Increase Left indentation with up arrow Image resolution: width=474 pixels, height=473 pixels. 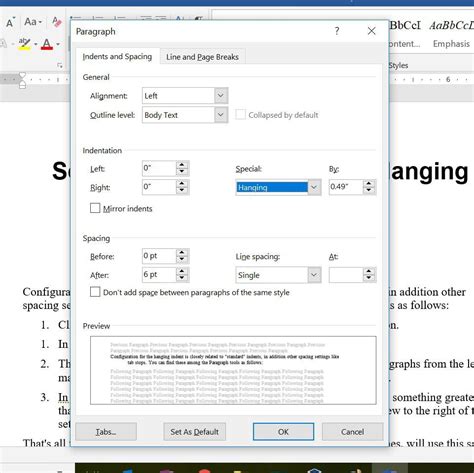pyautogui.click(x=182, y=165)
